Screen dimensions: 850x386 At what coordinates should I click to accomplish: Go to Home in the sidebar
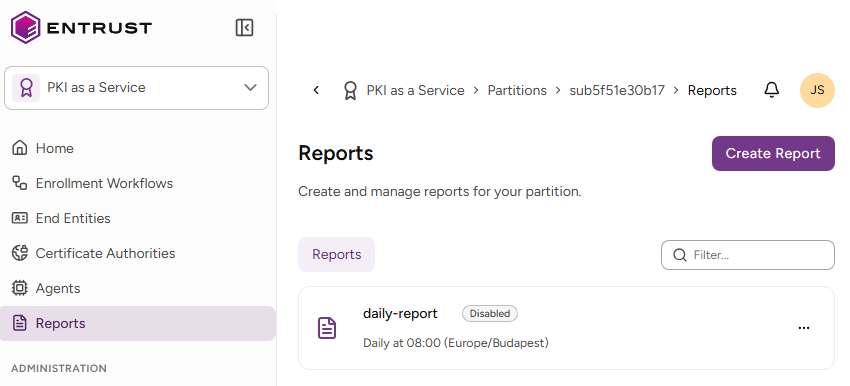pos(54,148)
